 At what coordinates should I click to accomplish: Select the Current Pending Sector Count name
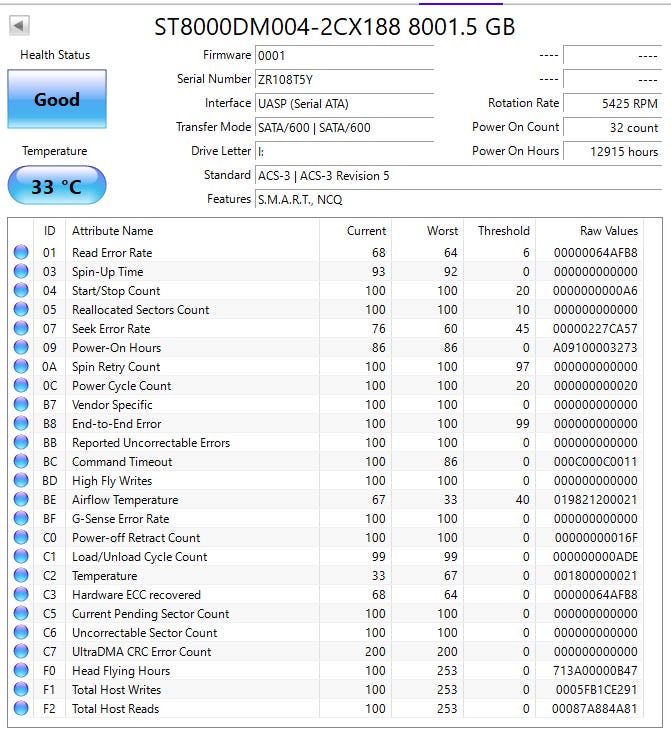(x=150, y=614)
